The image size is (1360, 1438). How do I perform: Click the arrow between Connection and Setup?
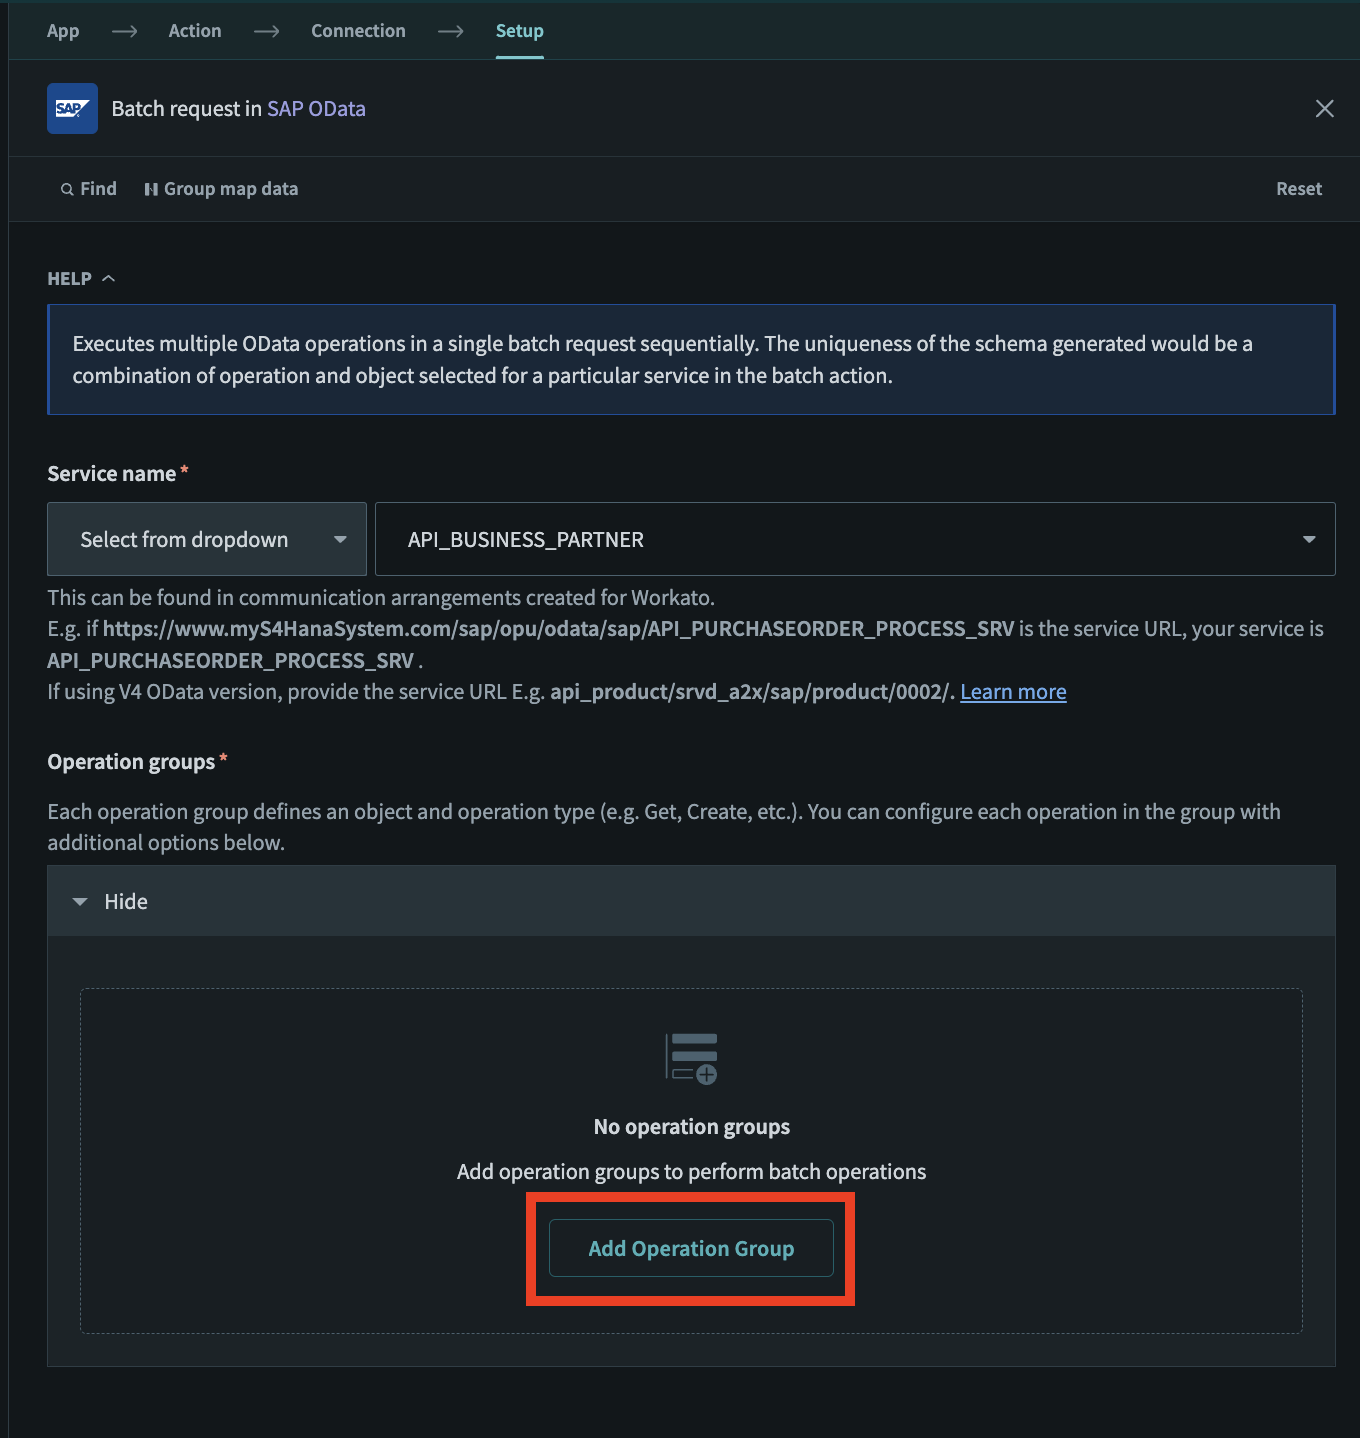(451, 32)
